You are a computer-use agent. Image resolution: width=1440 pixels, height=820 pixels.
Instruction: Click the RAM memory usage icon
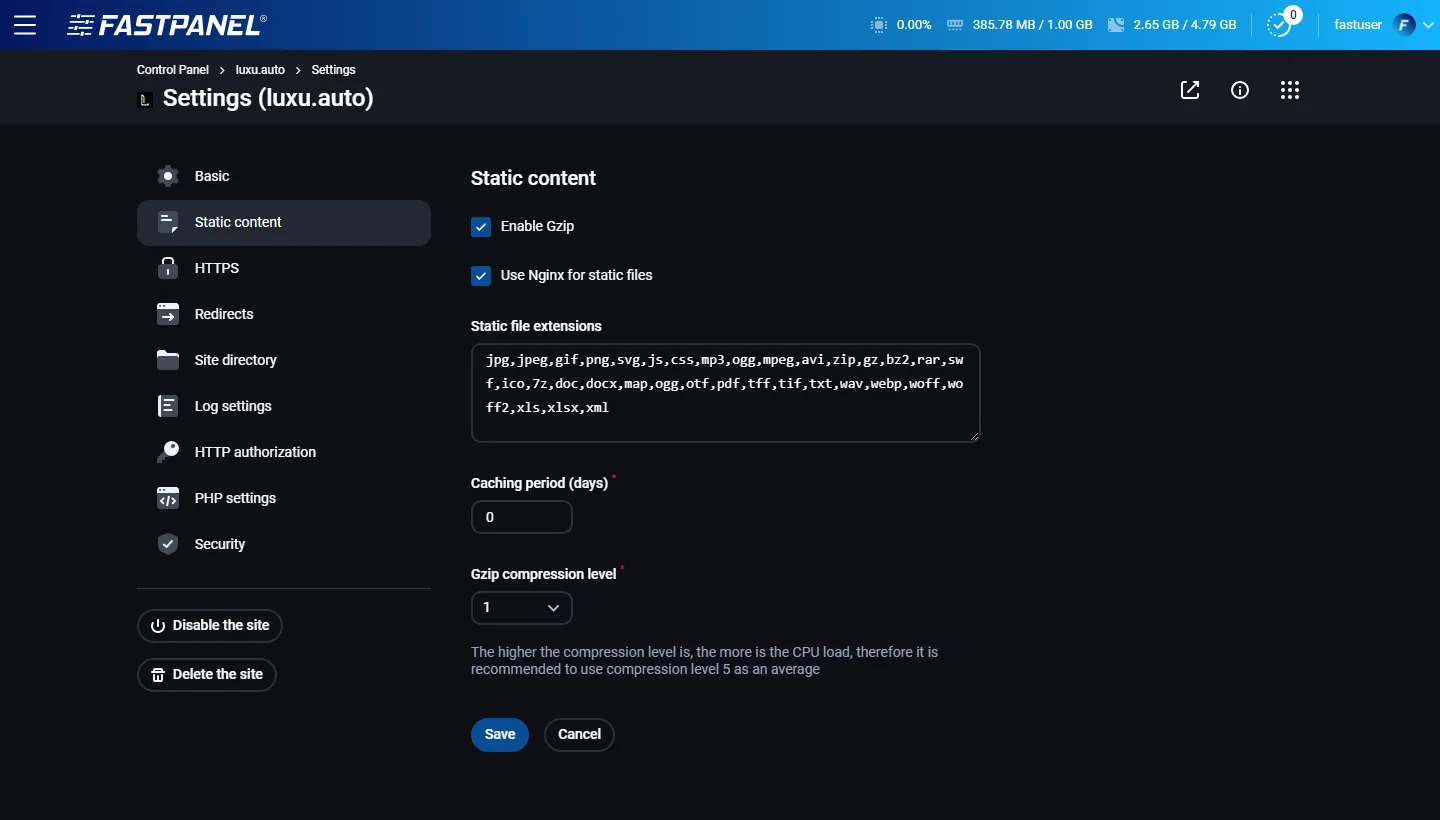point(954,25)
